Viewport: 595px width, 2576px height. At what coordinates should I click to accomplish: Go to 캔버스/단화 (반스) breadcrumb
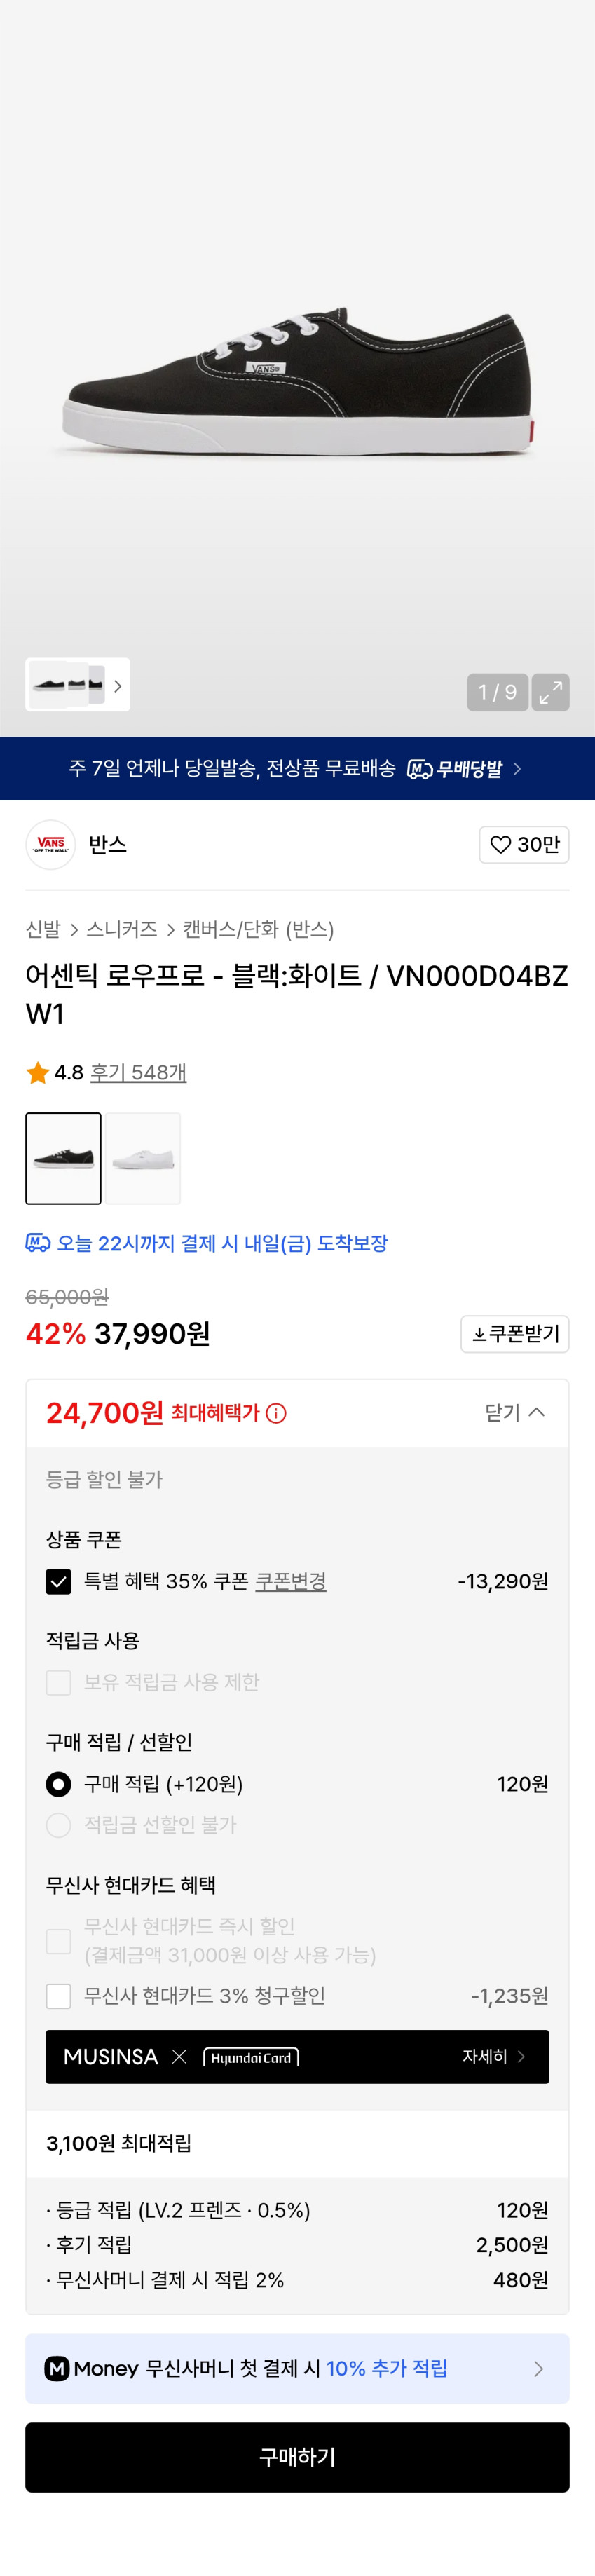tap(258, 930)
